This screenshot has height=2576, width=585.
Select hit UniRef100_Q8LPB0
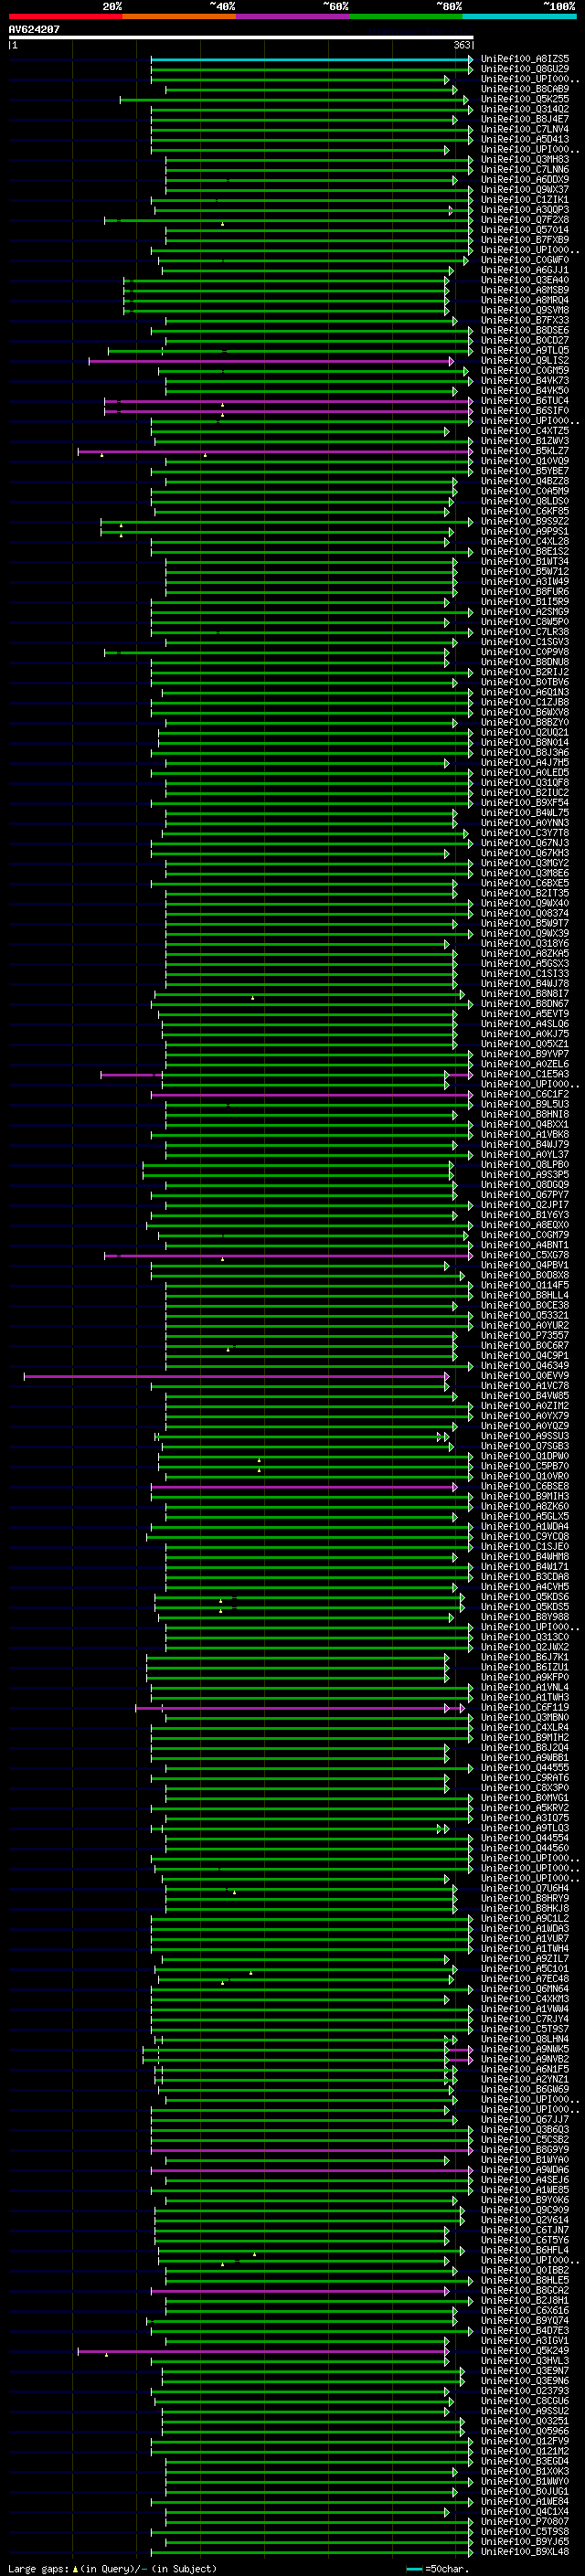pos(525,1165)
